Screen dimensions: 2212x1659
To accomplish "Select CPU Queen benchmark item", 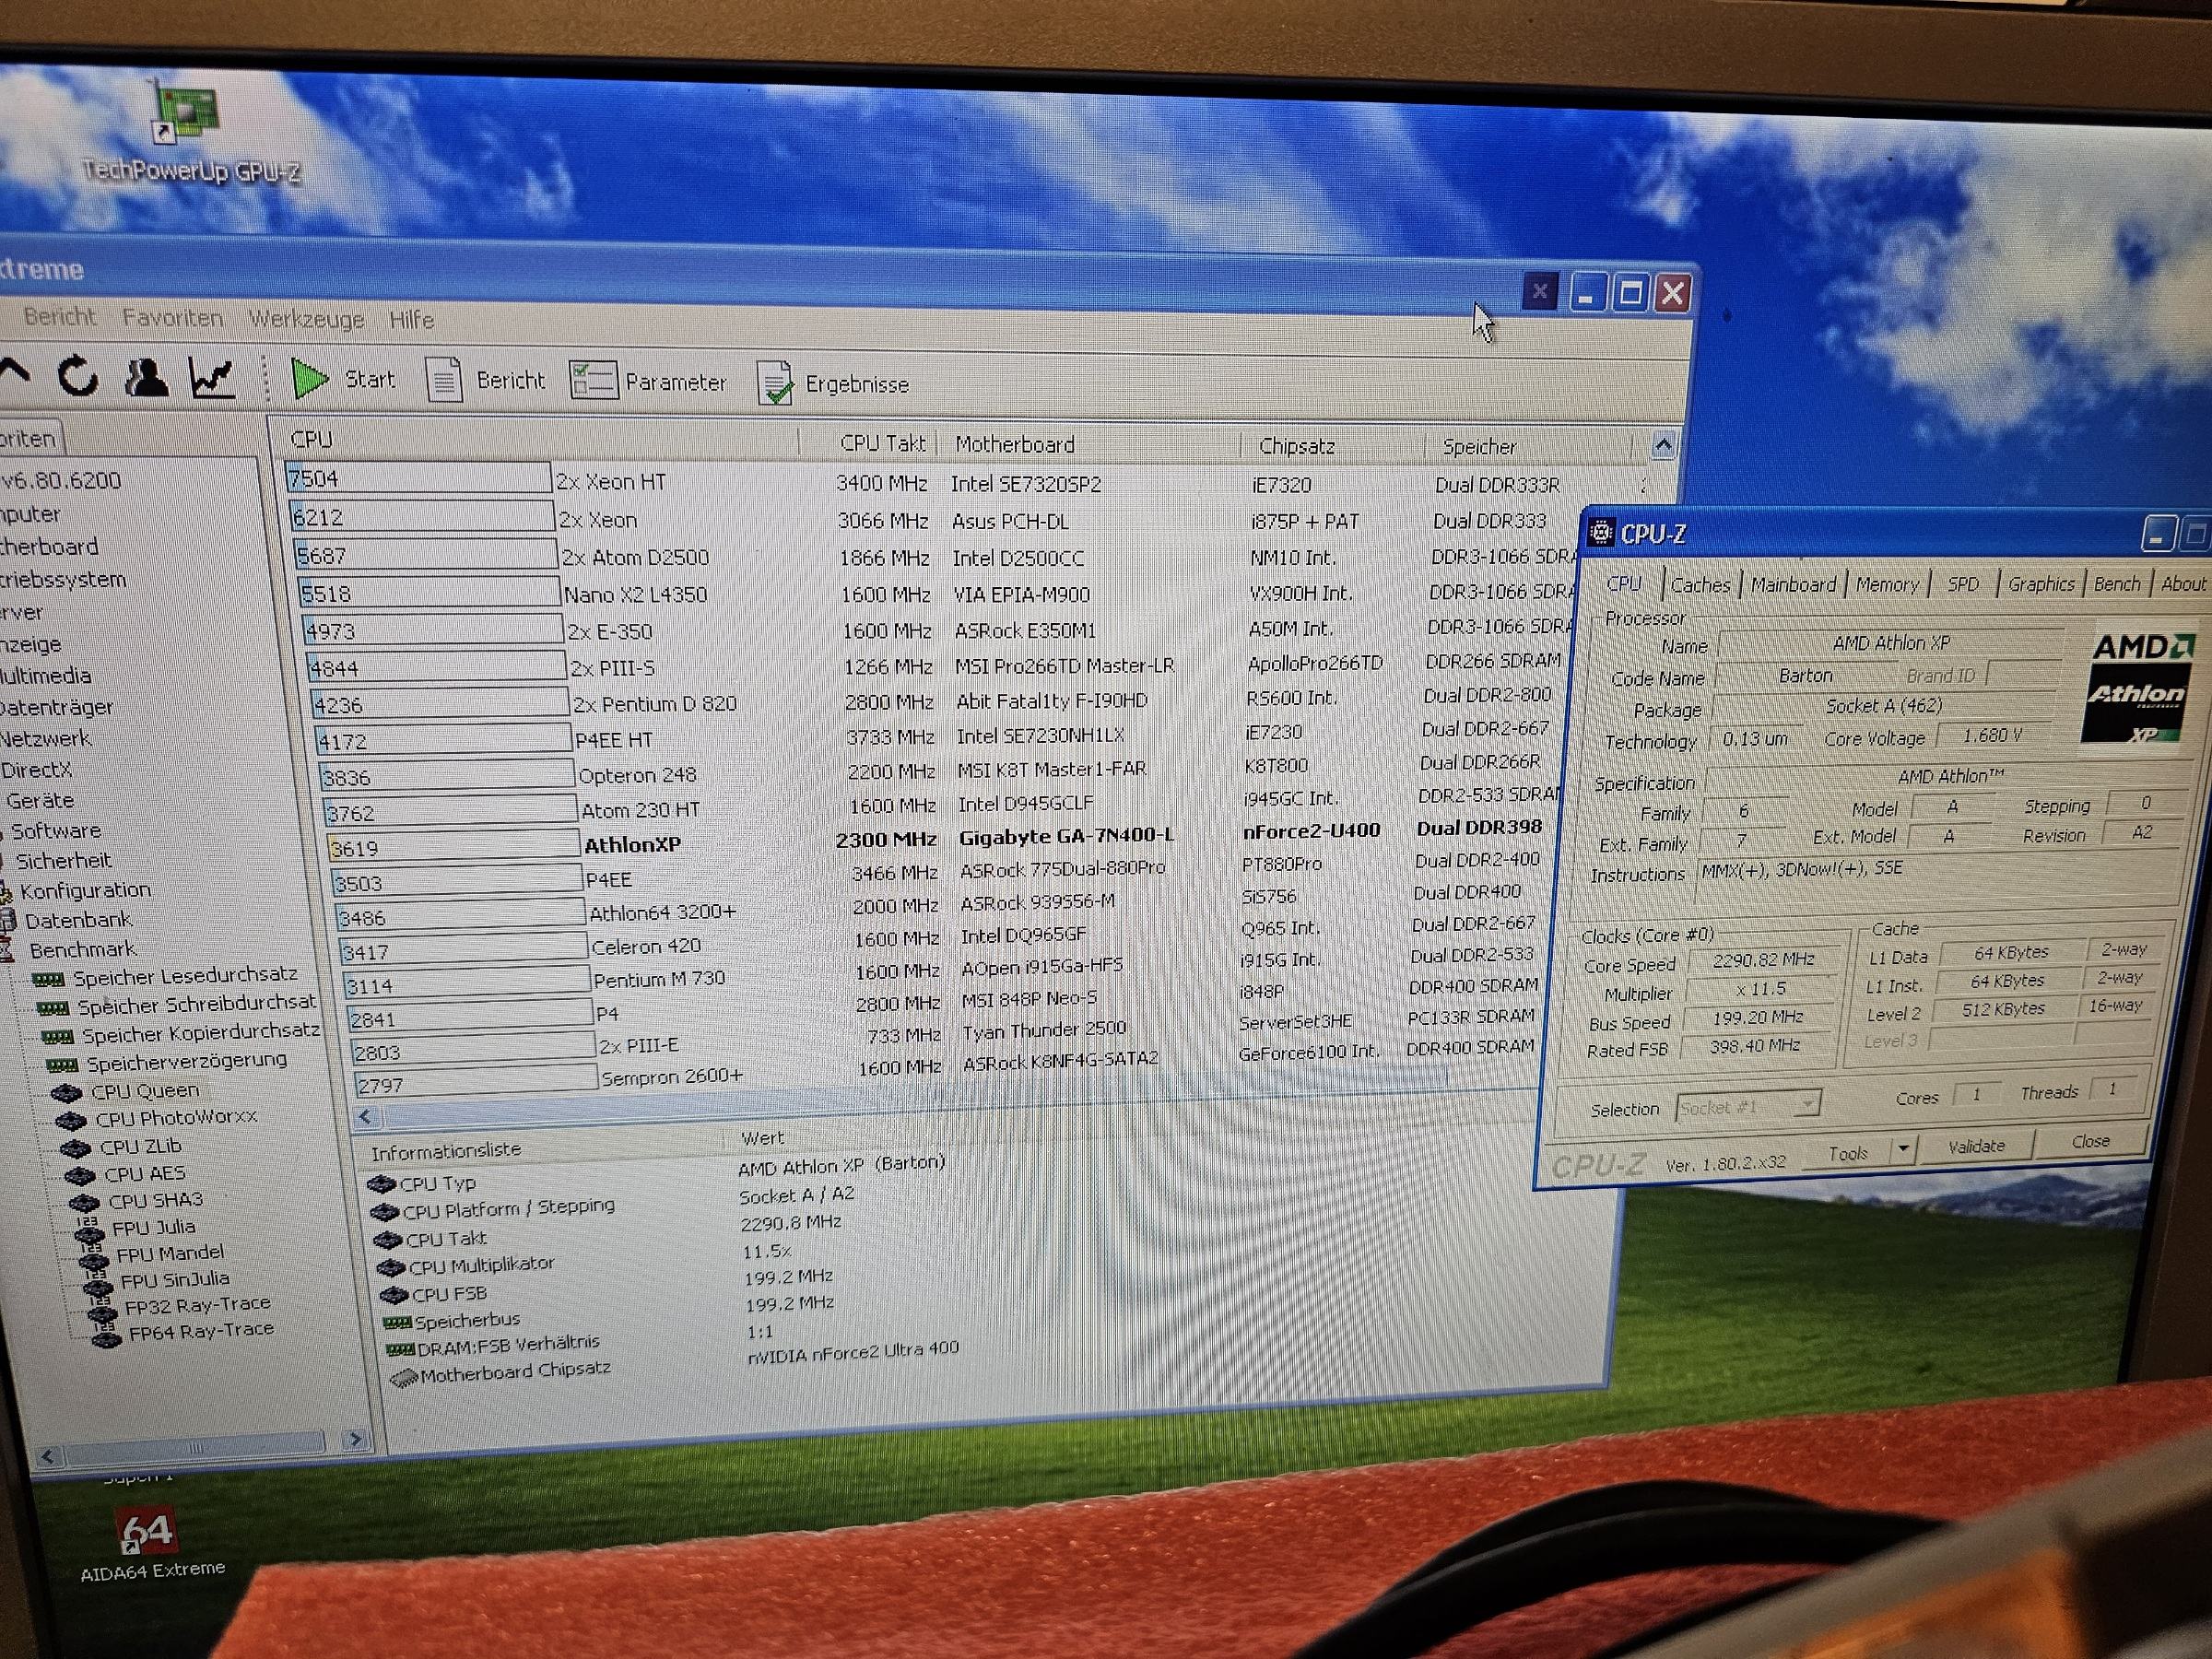I will 144,1091.
